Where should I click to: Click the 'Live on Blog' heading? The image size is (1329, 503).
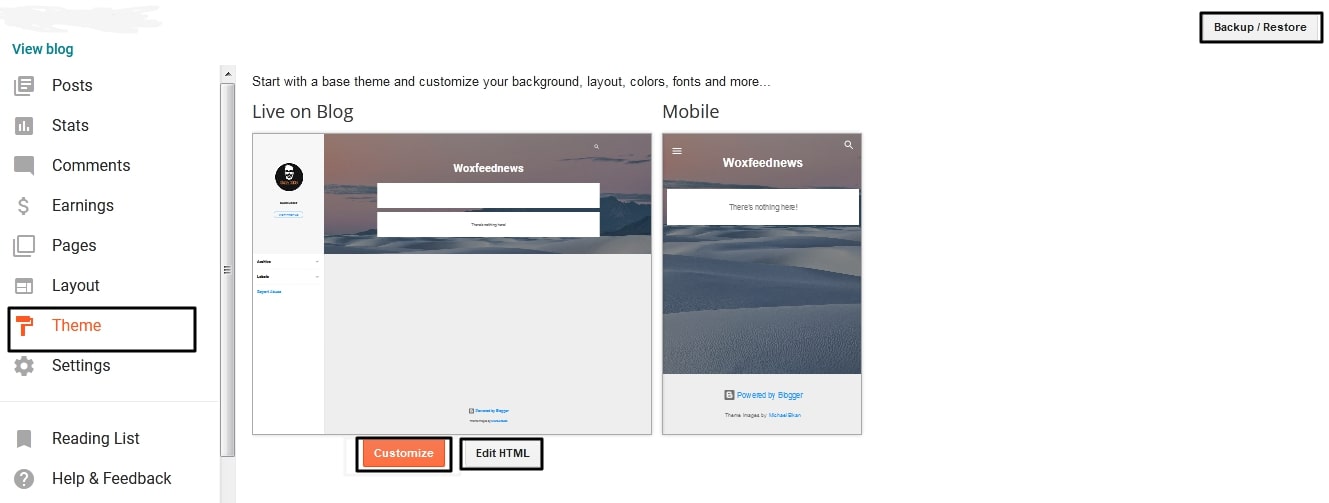(303, 111)
